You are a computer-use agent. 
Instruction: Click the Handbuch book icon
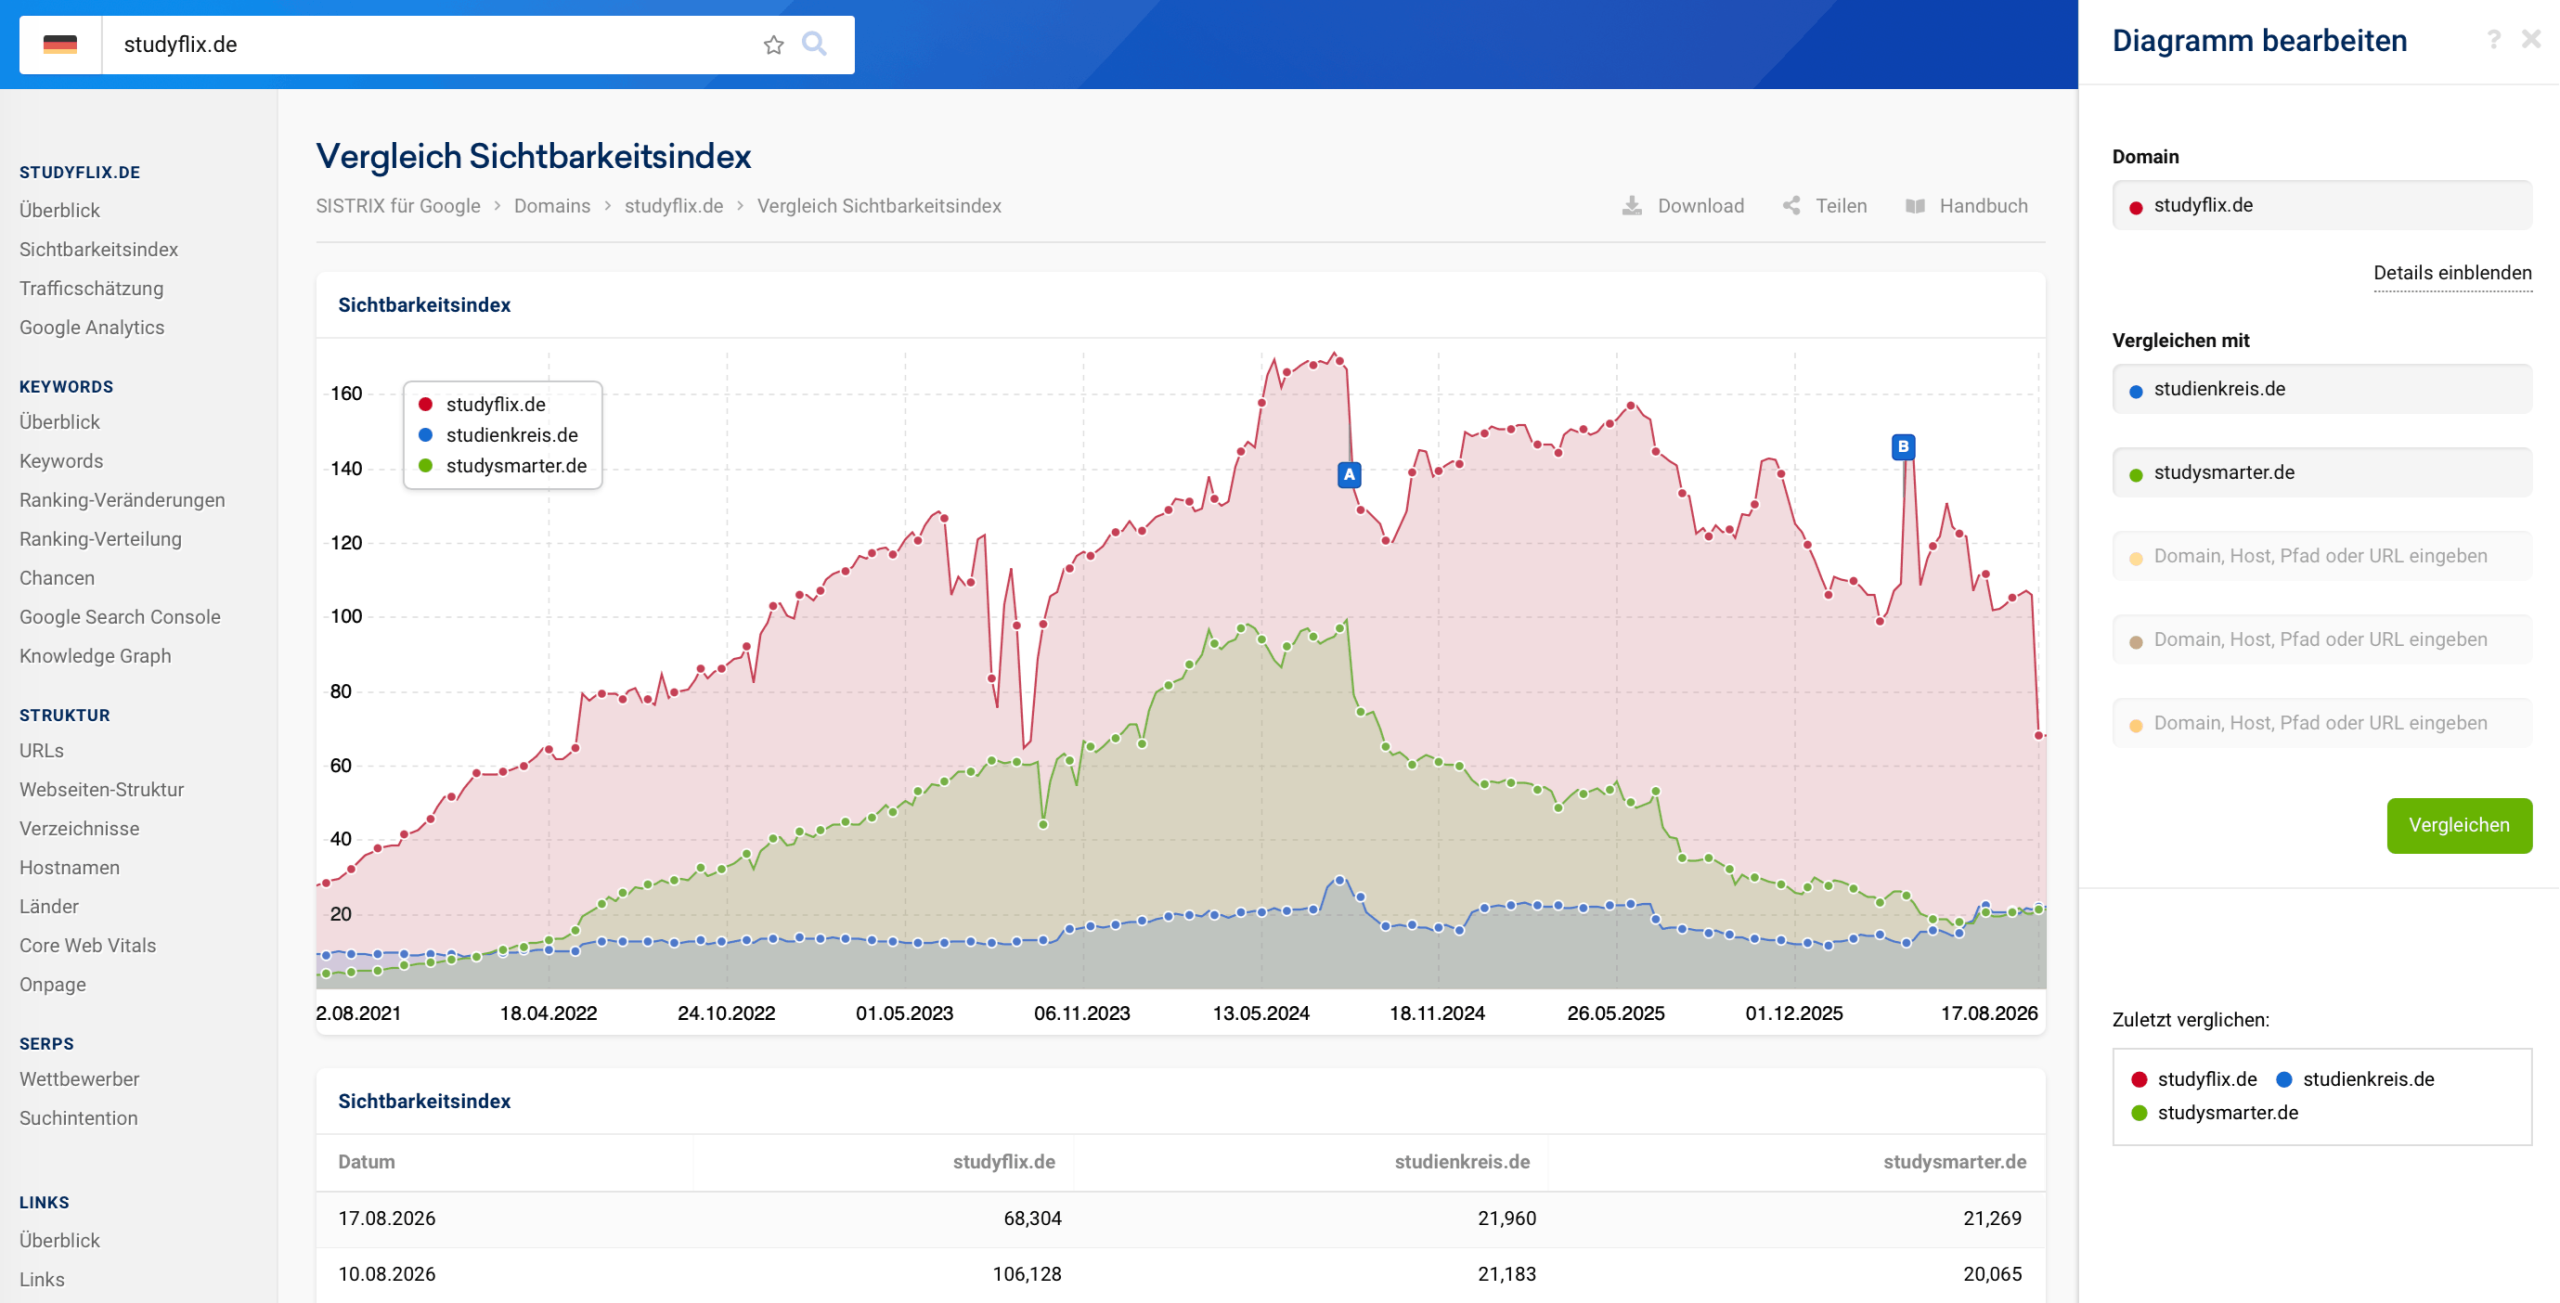(x=1915, y=206)
